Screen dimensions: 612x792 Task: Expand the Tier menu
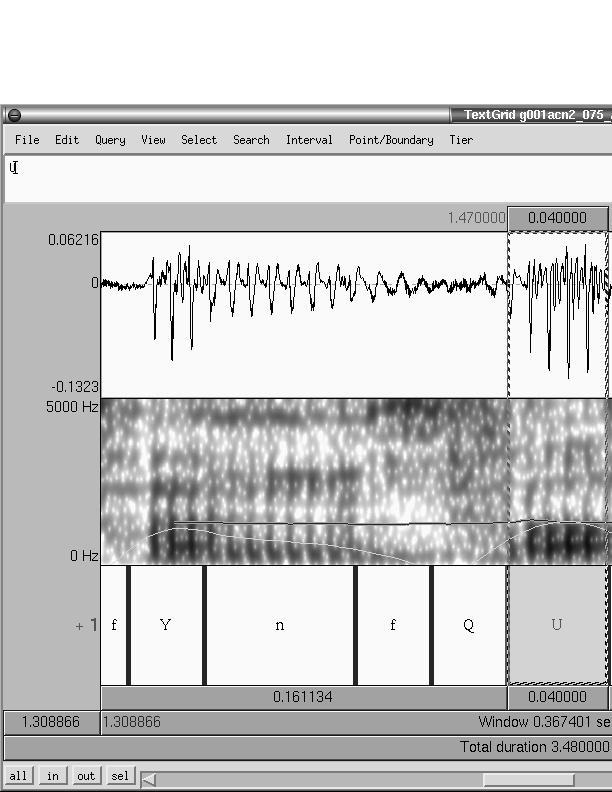pyautogui.click(x=461, y=140)
